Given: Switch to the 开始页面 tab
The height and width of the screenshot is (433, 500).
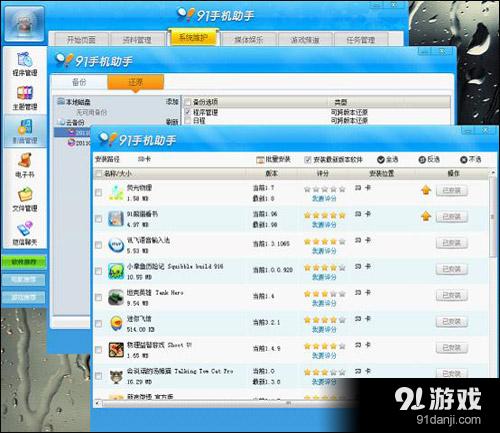Looking at the screenshot, I should (x=81, y=40).
